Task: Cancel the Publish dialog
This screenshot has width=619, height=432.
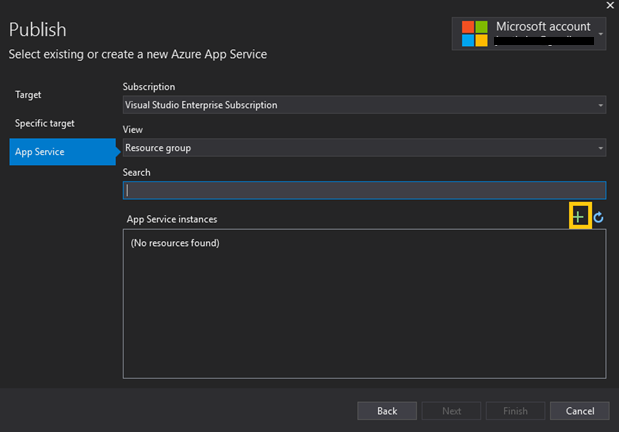Action: [x=580, y=411]
